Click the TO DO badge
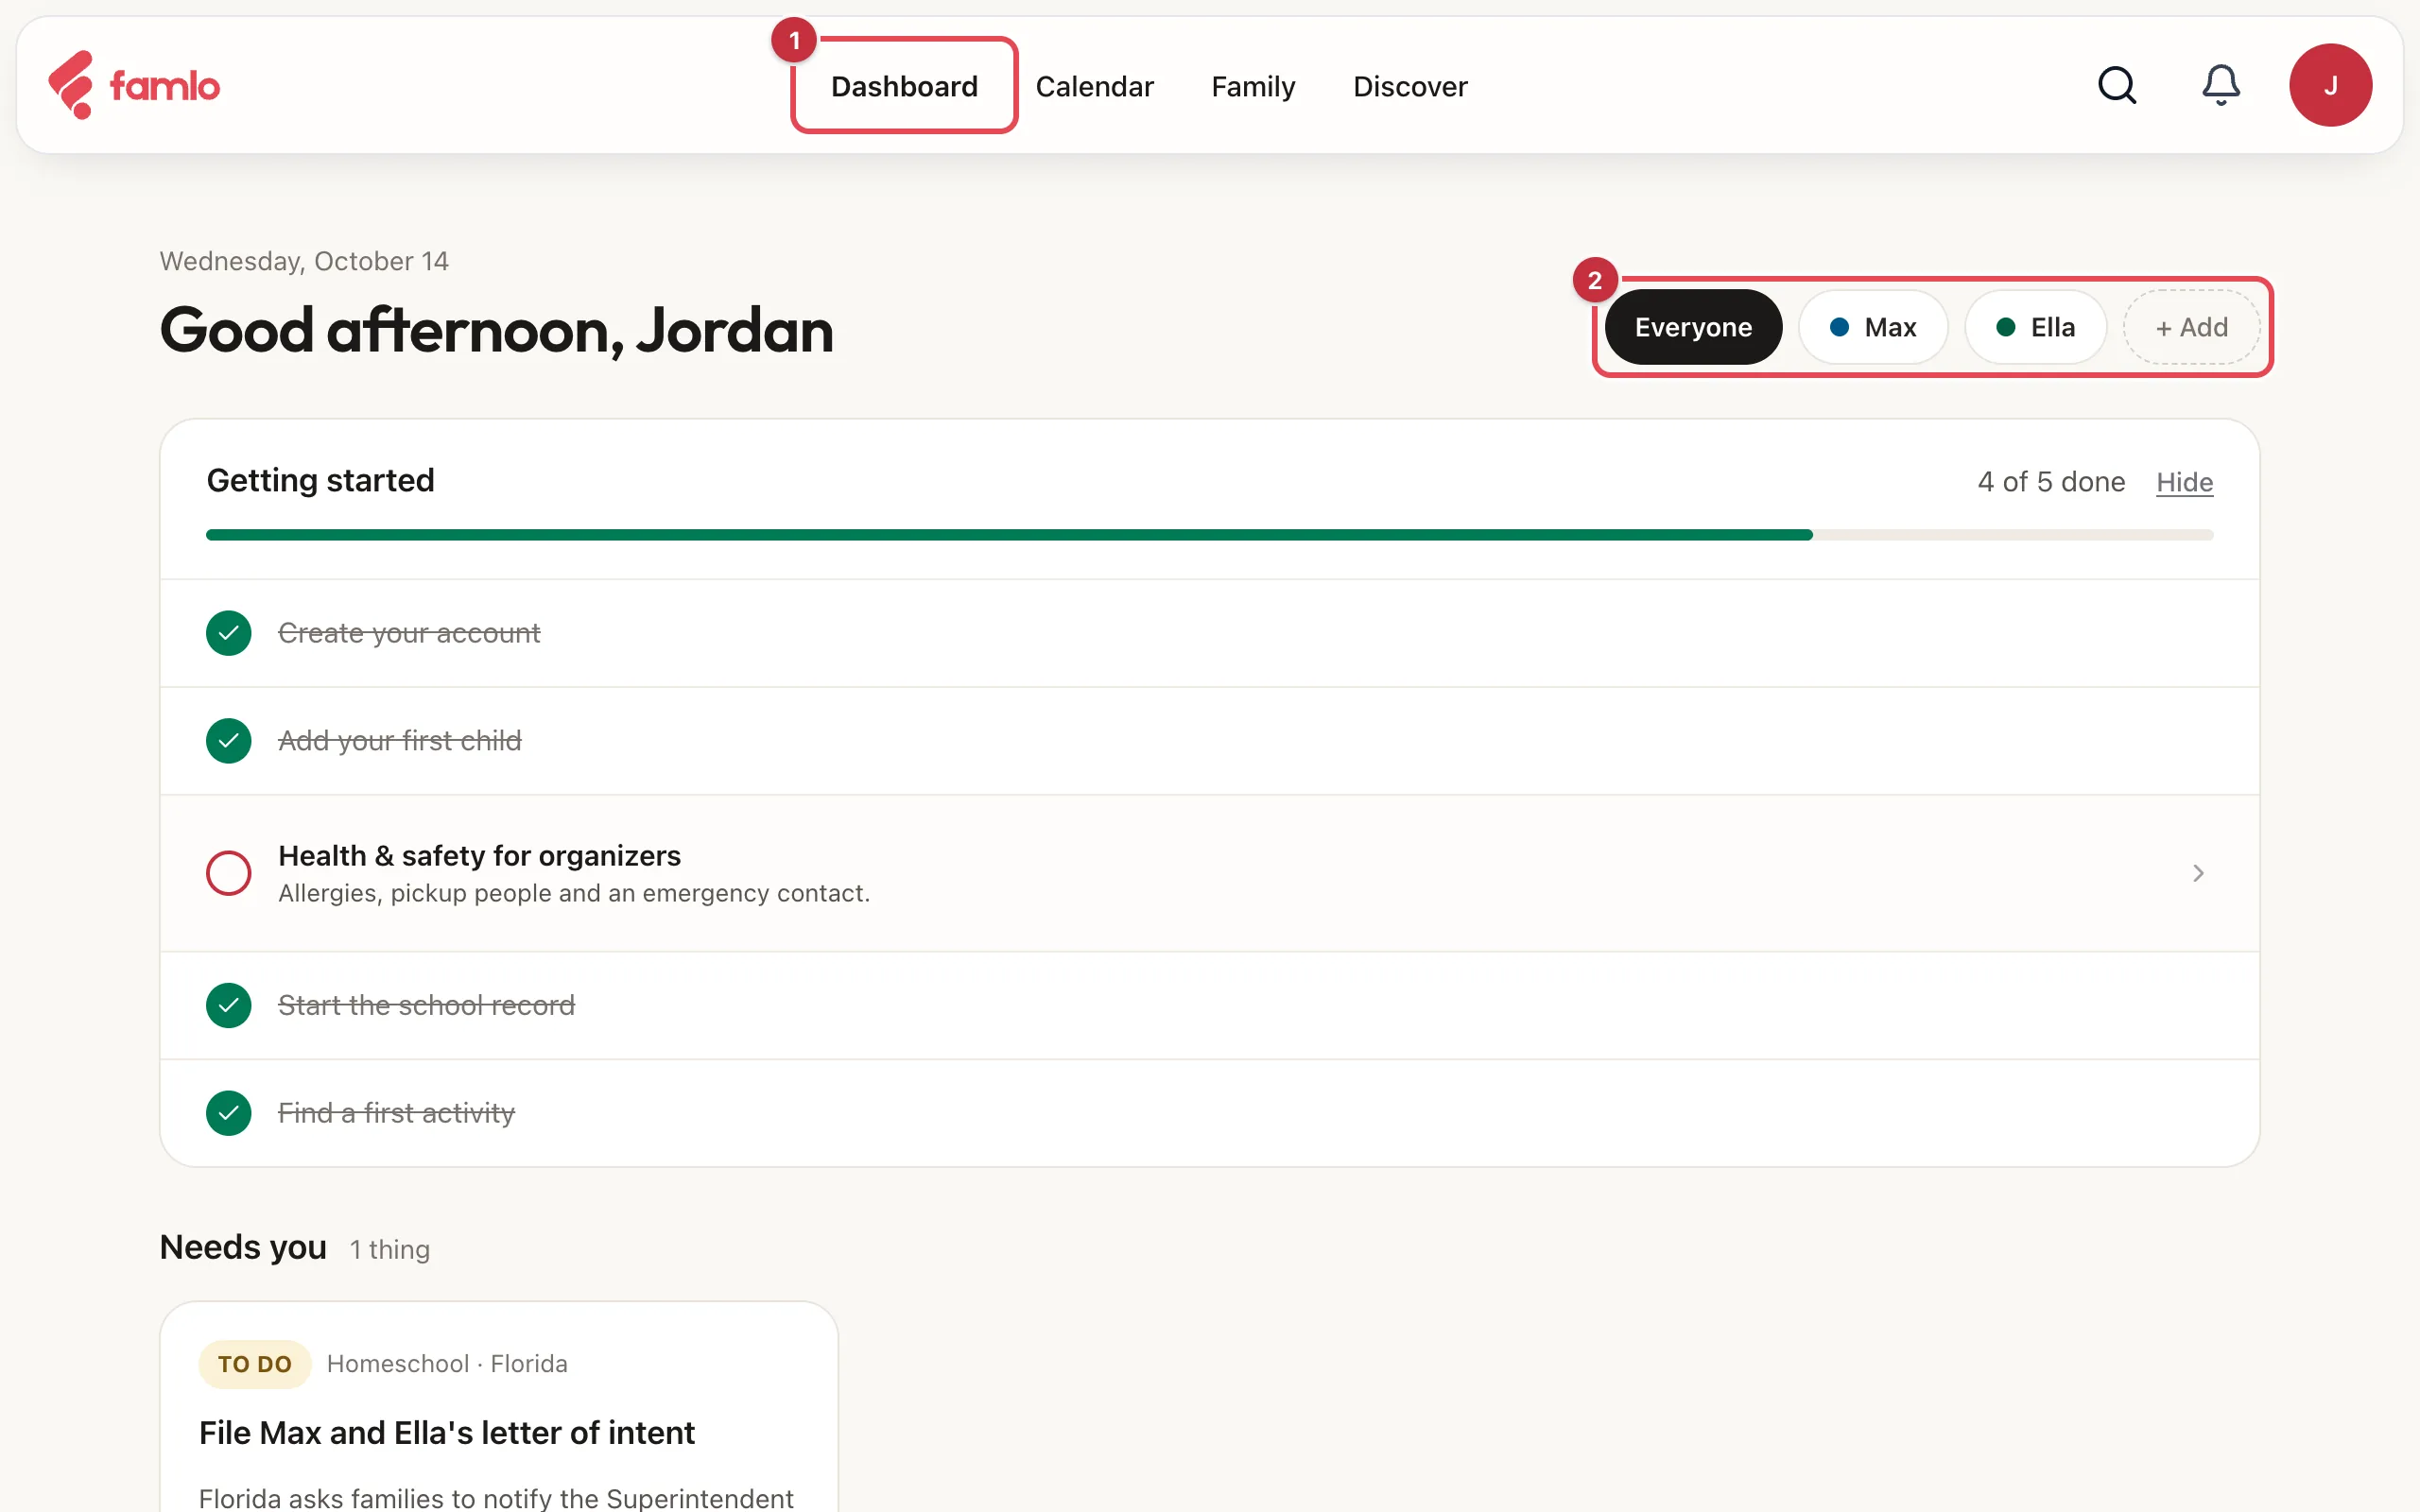The height and width of the screenshot is (1512, 2420). click(255, 1364)
